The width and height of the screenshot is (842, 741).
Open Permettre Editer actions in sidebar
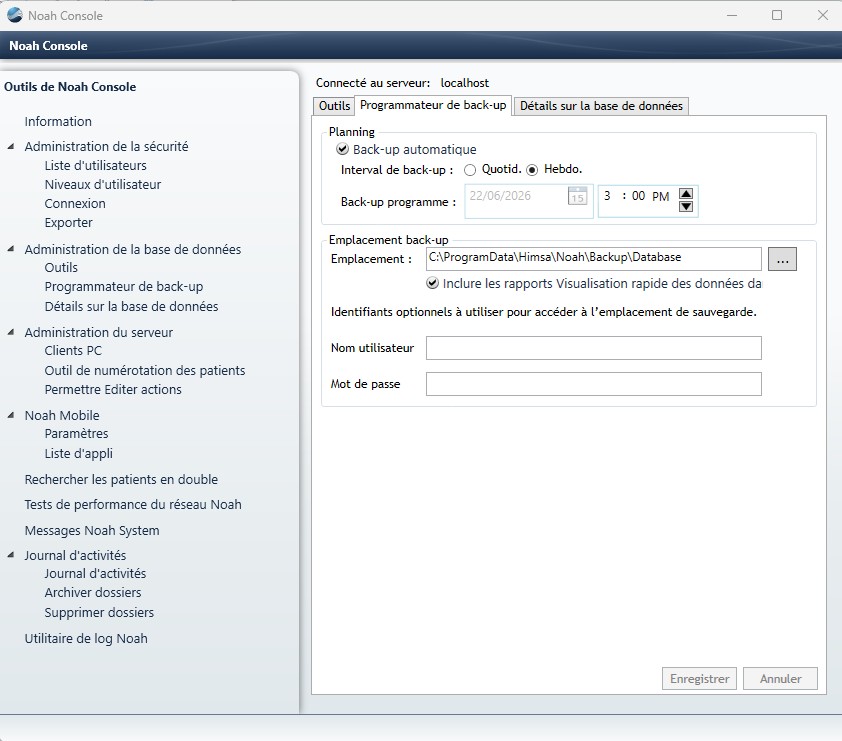(x=113, y=390)
